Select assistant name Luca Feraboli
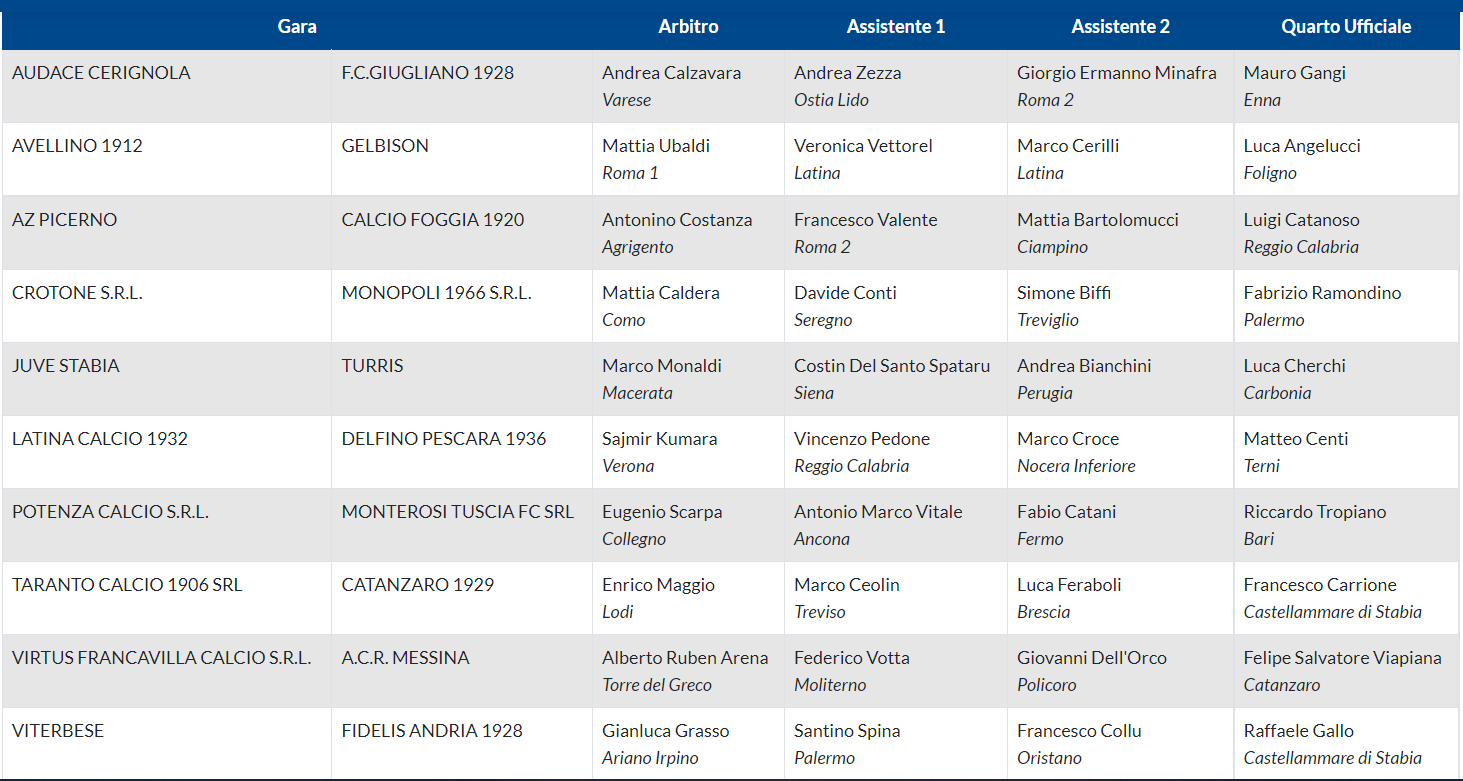 pos(1069,585)
